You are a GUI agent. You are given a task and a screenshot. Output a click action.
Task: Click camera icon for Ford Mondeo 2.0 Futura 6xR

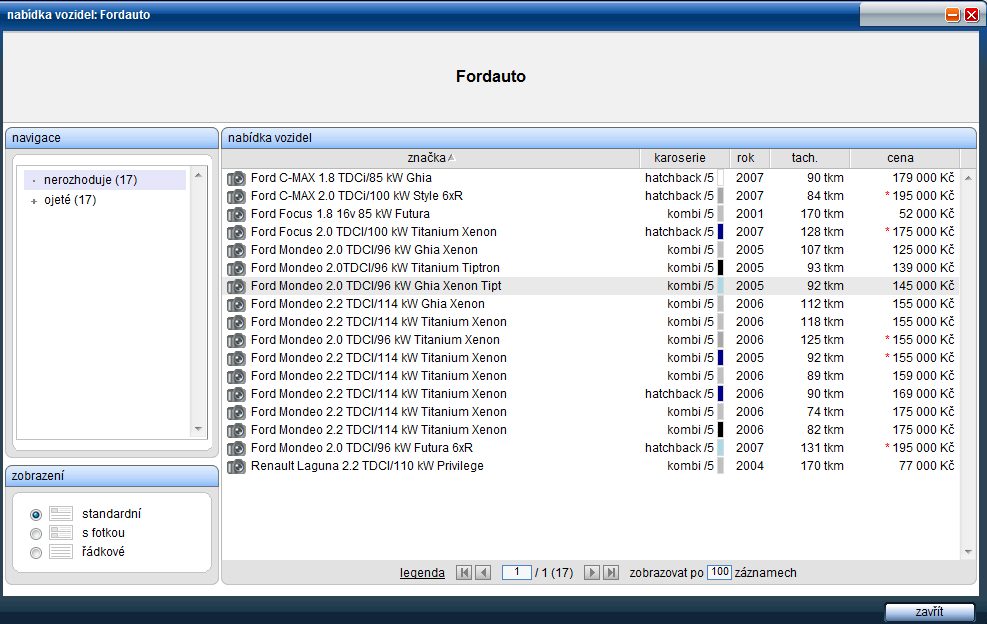click(x=236, y=448)
